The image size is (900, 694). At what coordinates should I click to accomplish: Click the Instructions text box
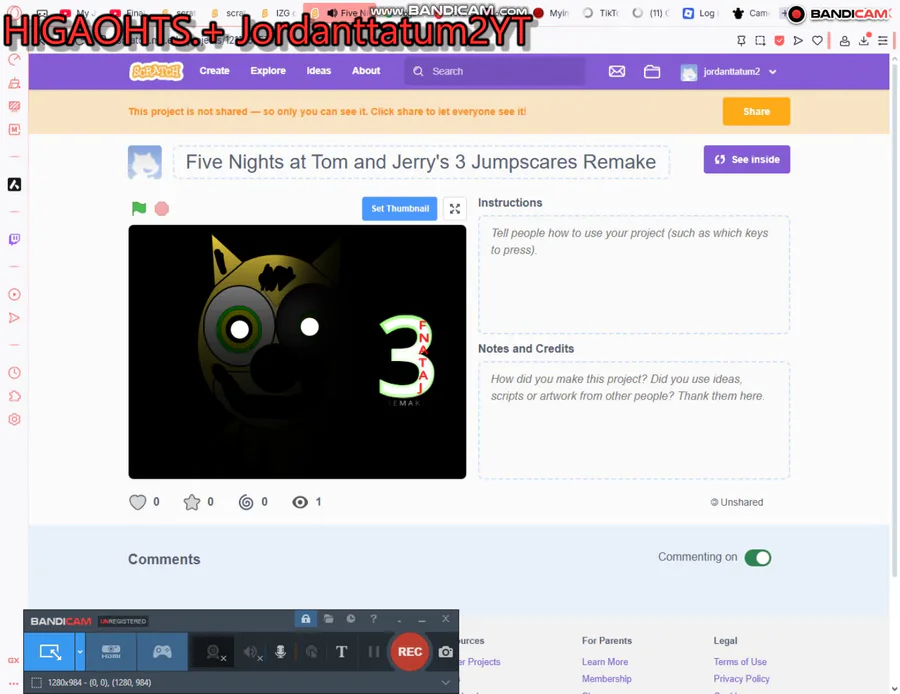(x=634, y=274)
